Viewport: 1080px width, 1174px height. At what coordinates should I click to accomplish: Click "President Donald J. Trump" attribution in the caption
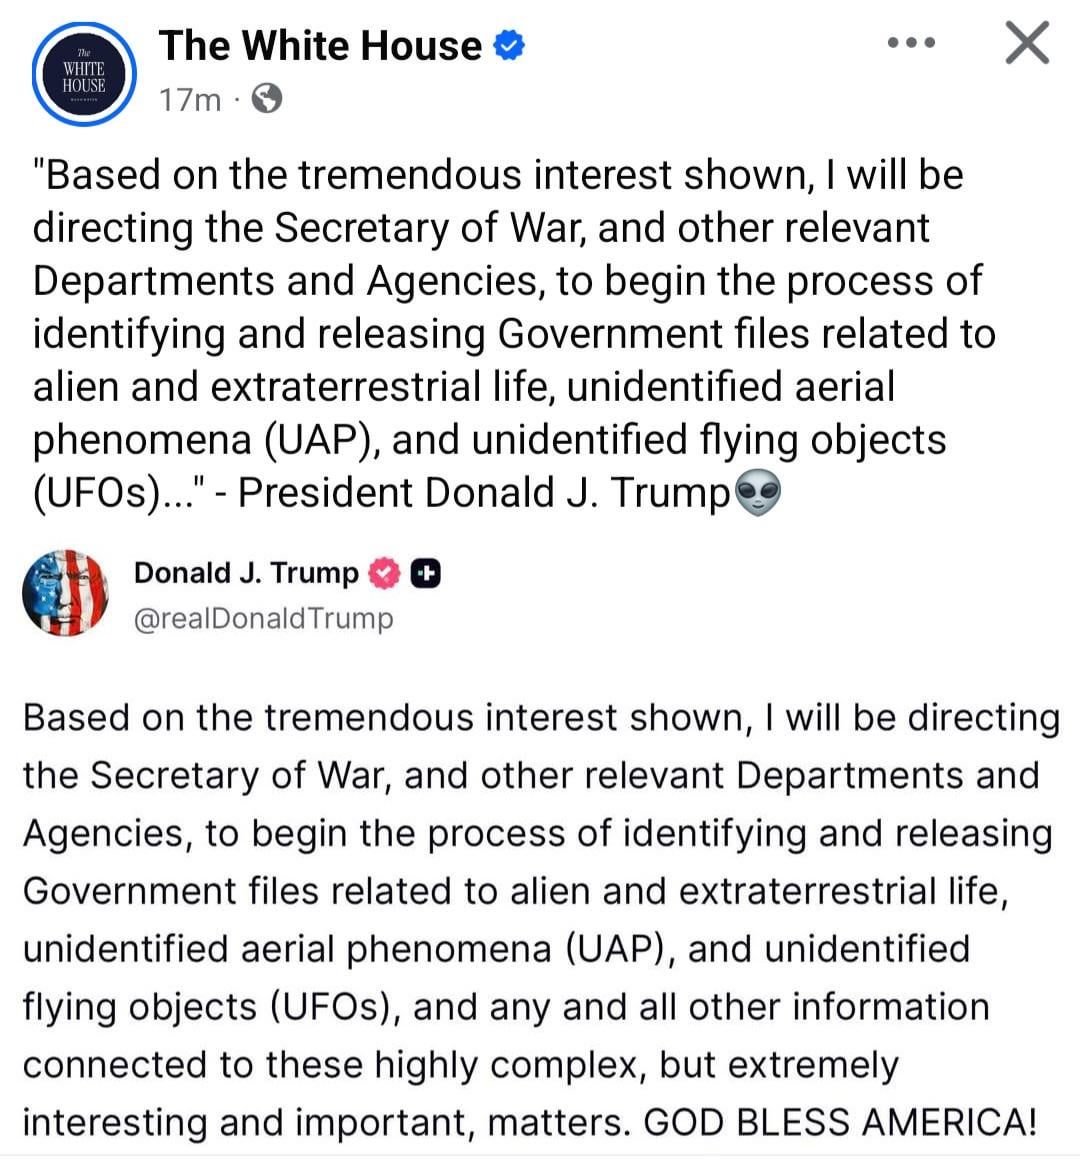[x=484, y=493]
